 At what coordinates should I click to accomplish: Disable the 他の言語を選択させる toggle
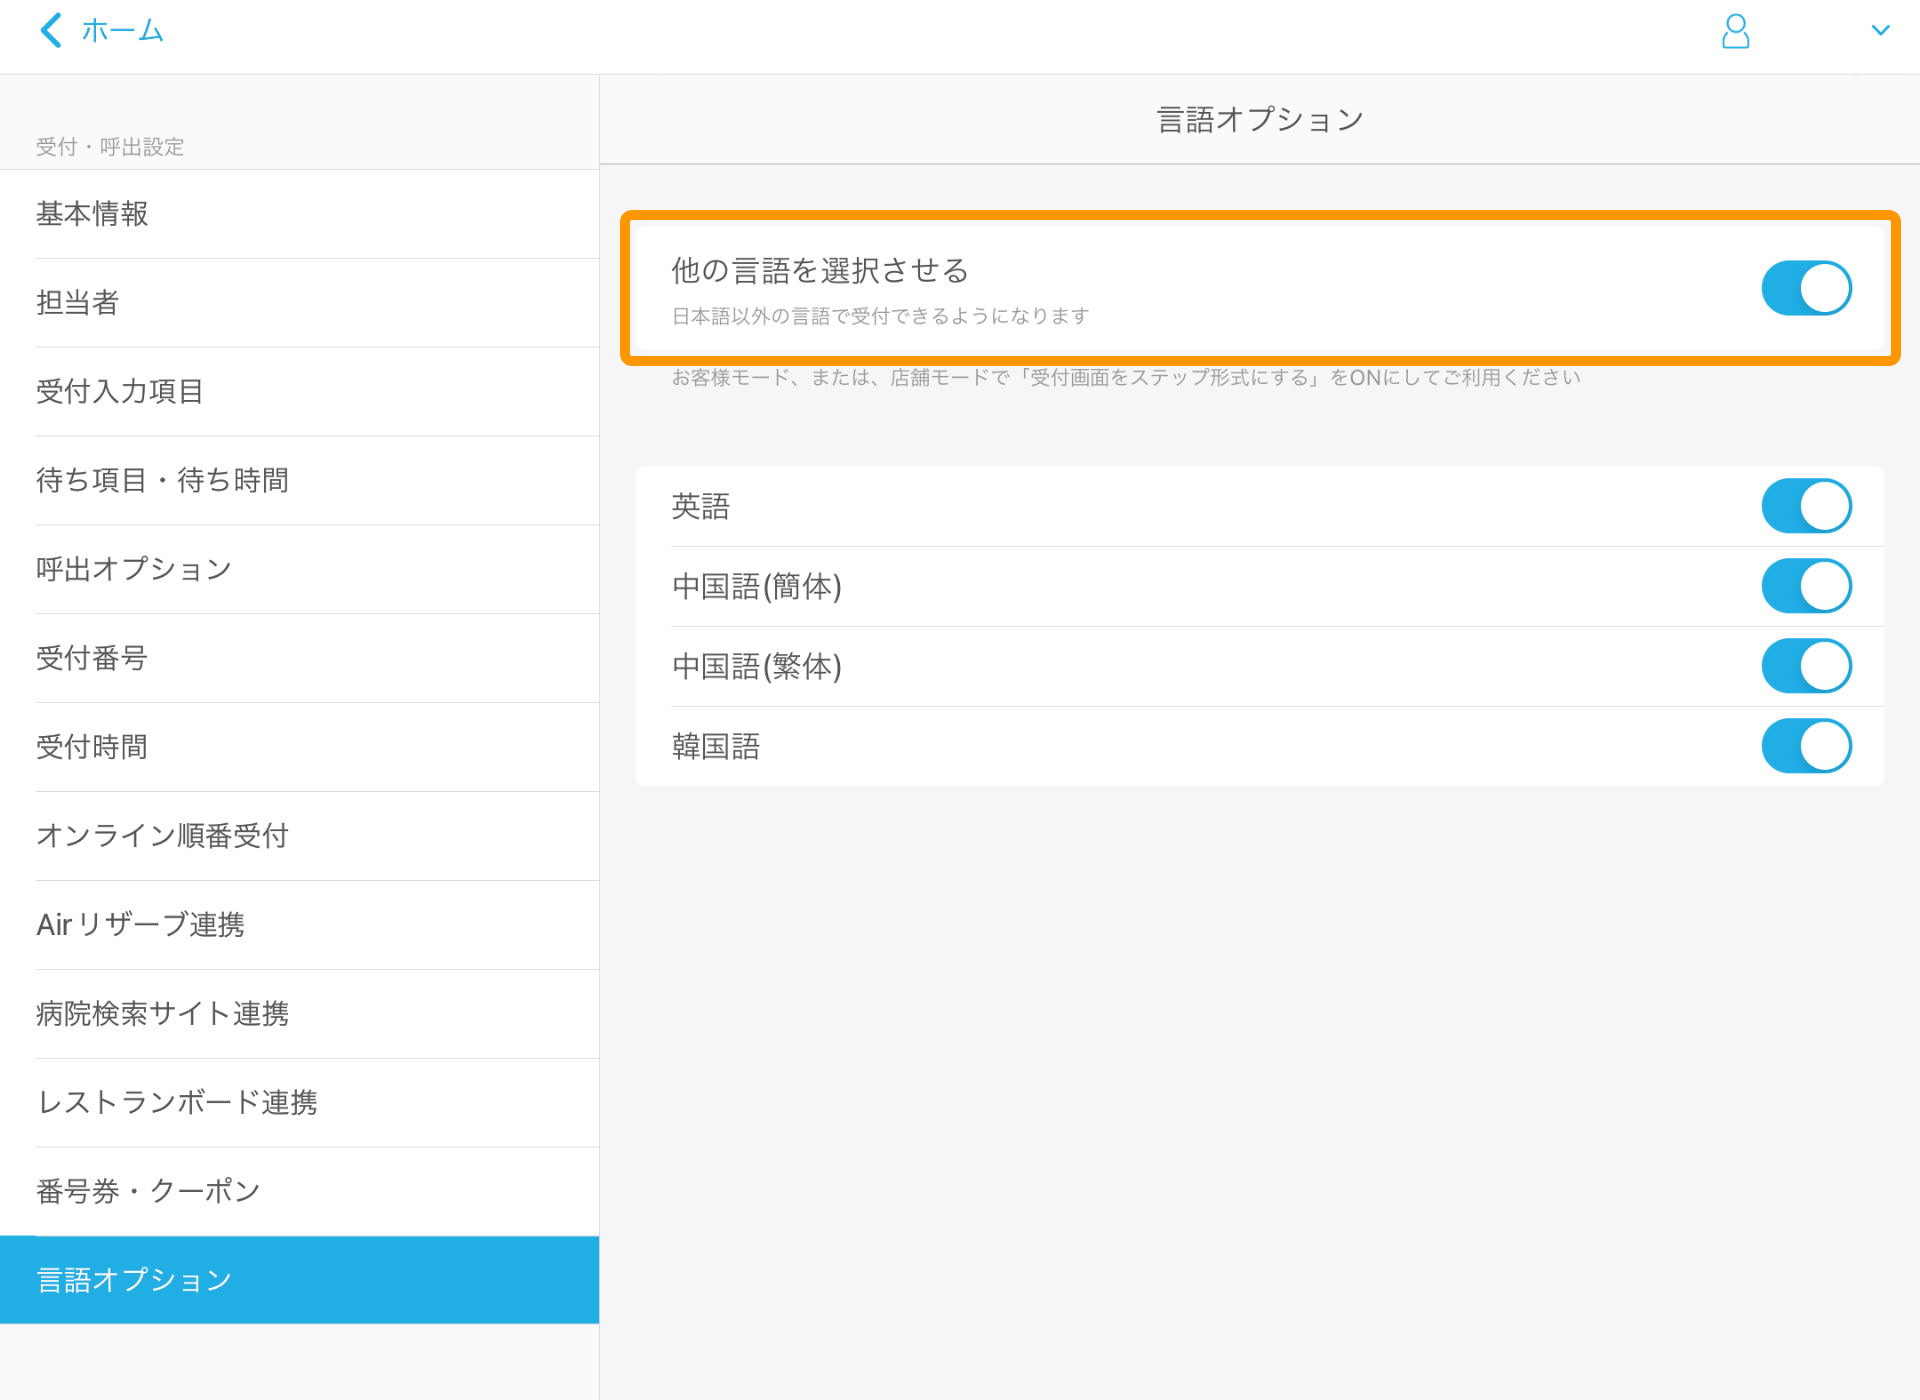click(1805, 288)
